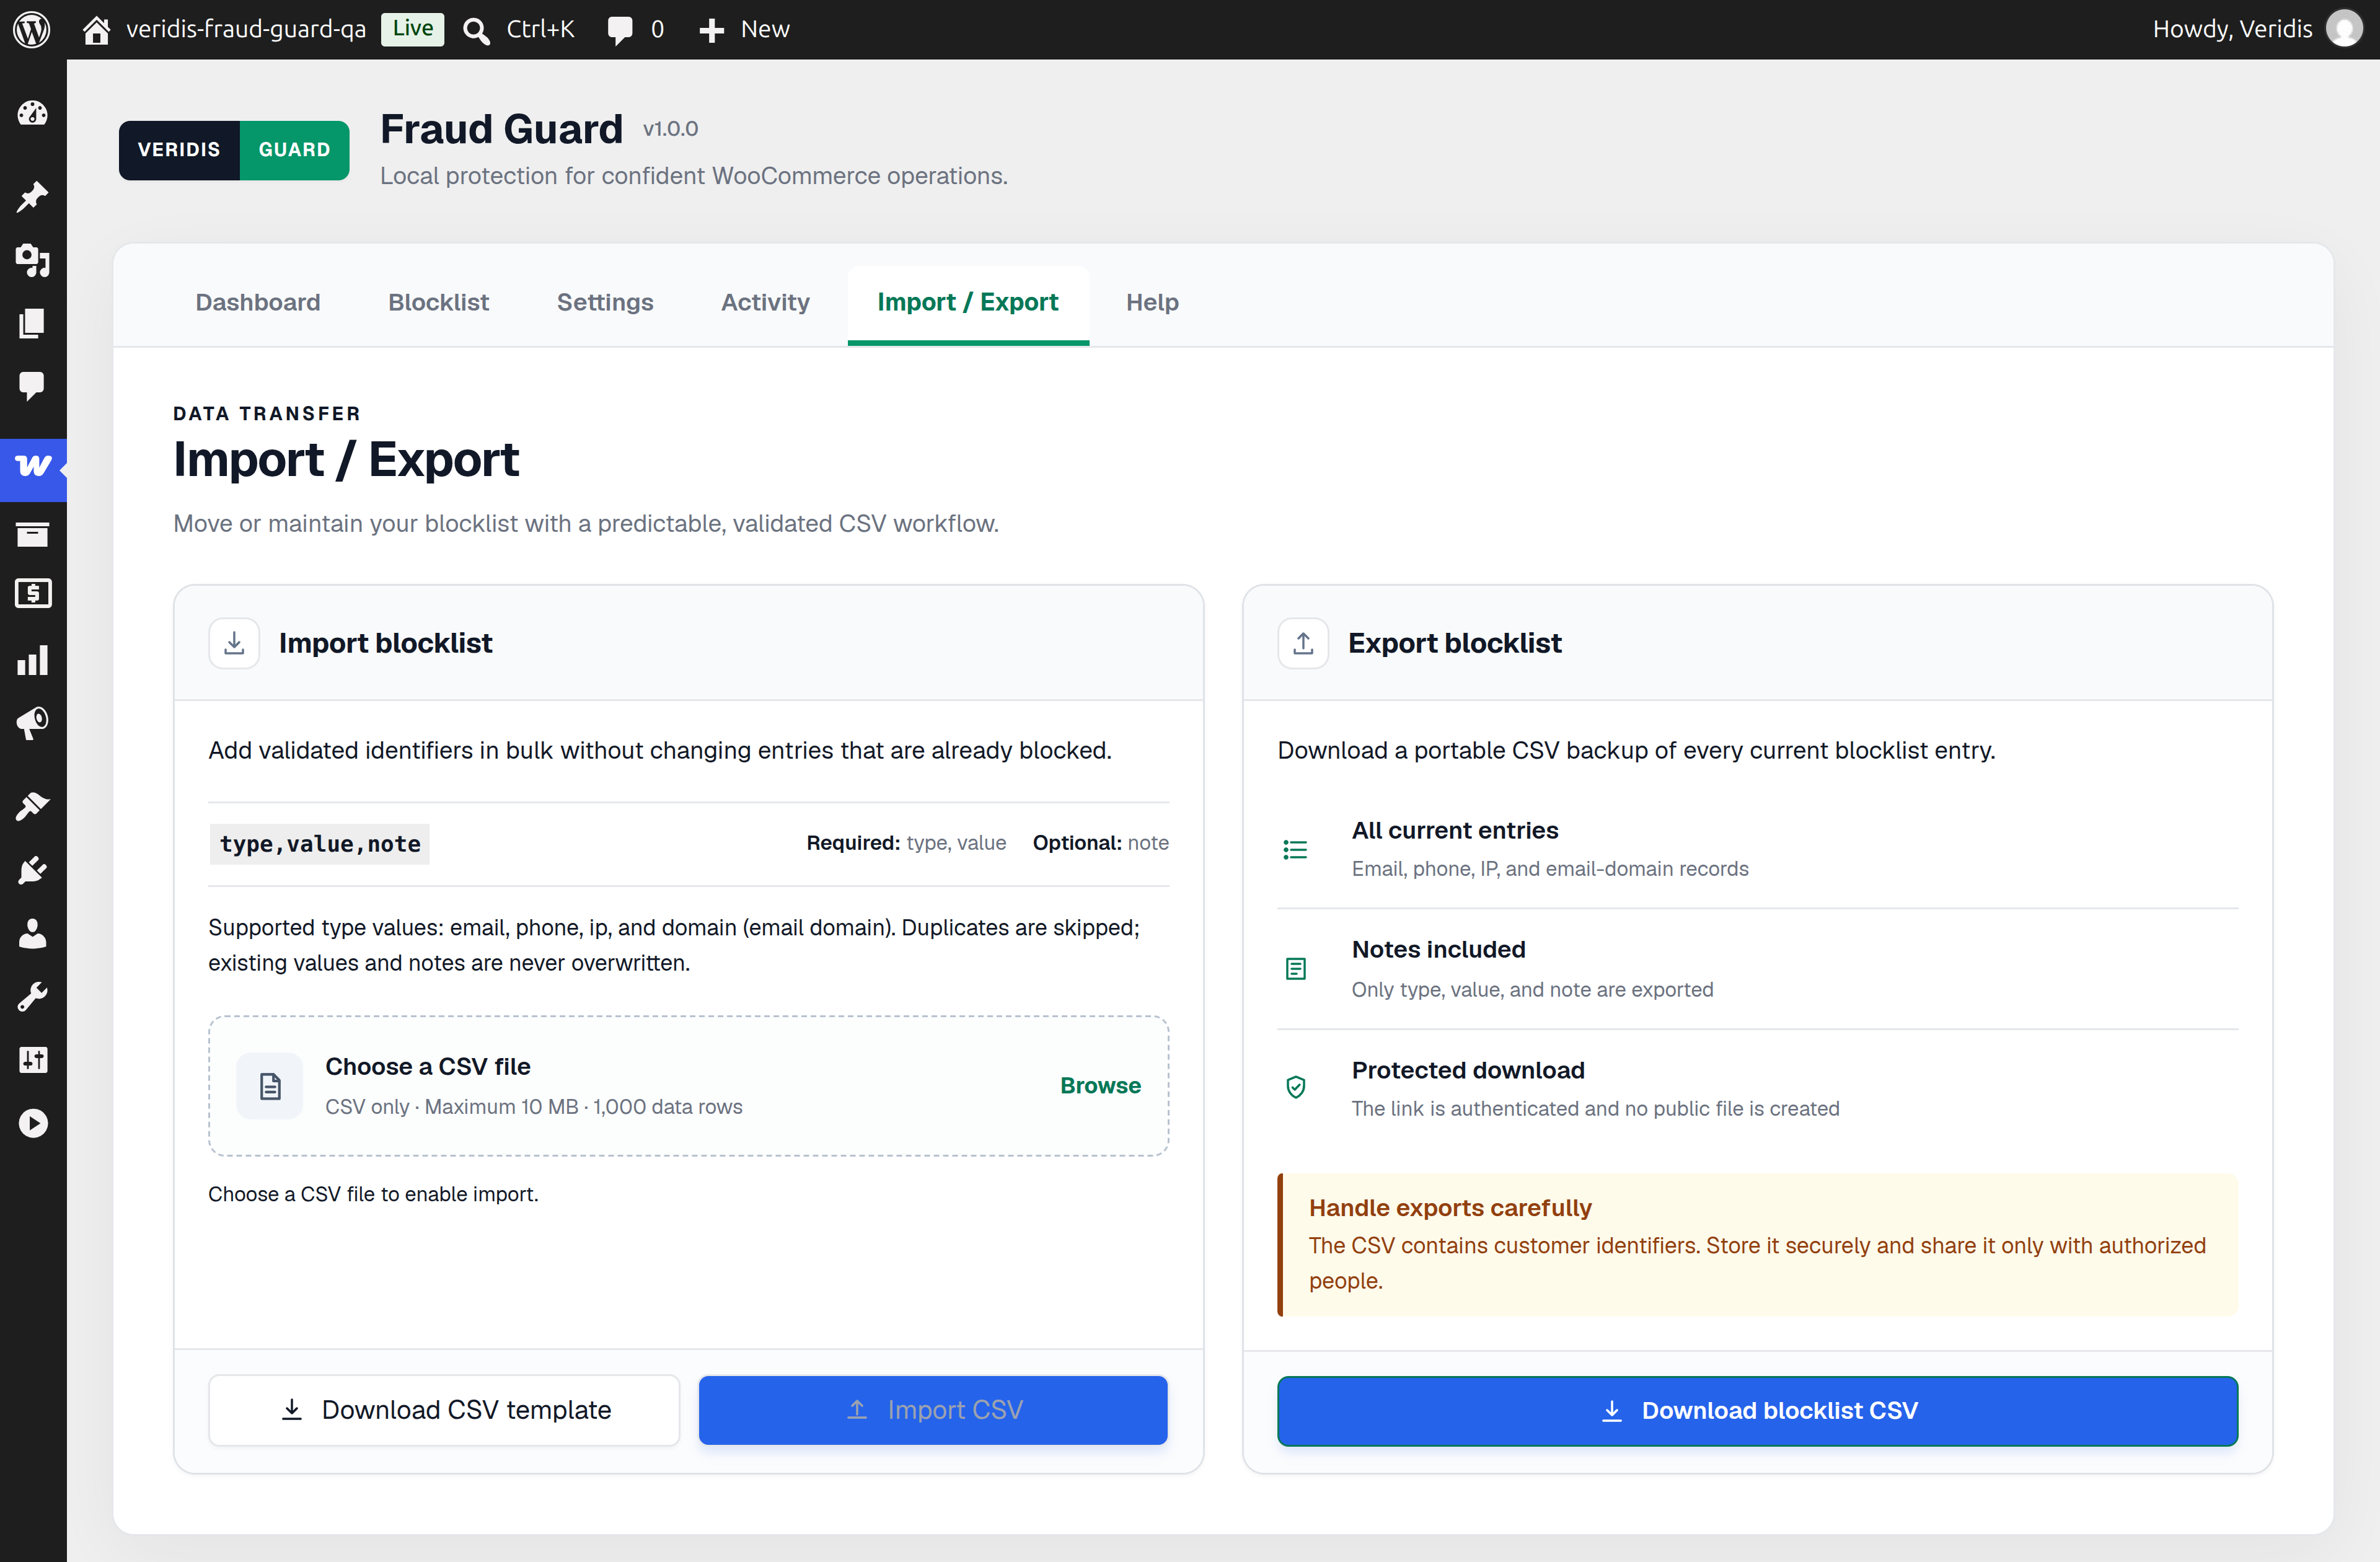The image size is (2380, 1562).
Task: Click Browse to choose a CSV file
Action: [1100, 1085]
